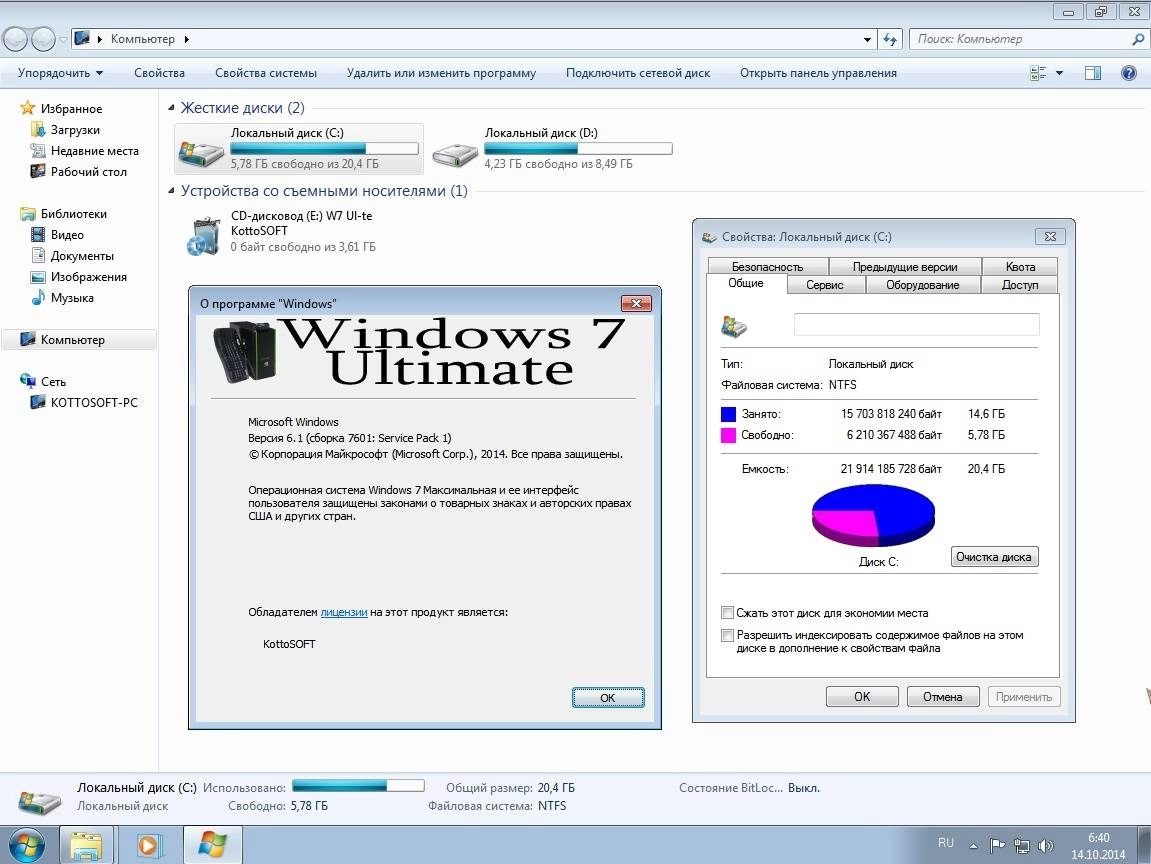Collapse Жесткие диски group
The image size is (1151, 864).
tap(171, 108)
